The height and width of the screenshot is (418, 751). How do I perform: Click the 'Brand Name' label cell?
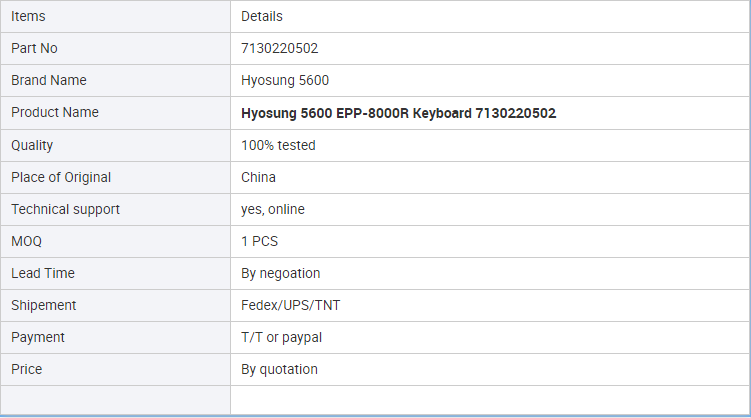[x=49, y=80]
